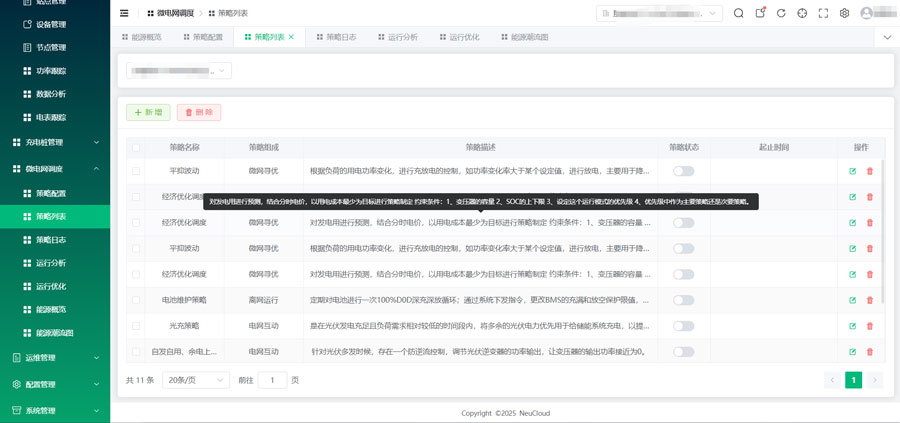This screenshot has height=423, width=900.
Task: Collapse sidebar with the hamburger menu icon
Action: tap(124, 13)
